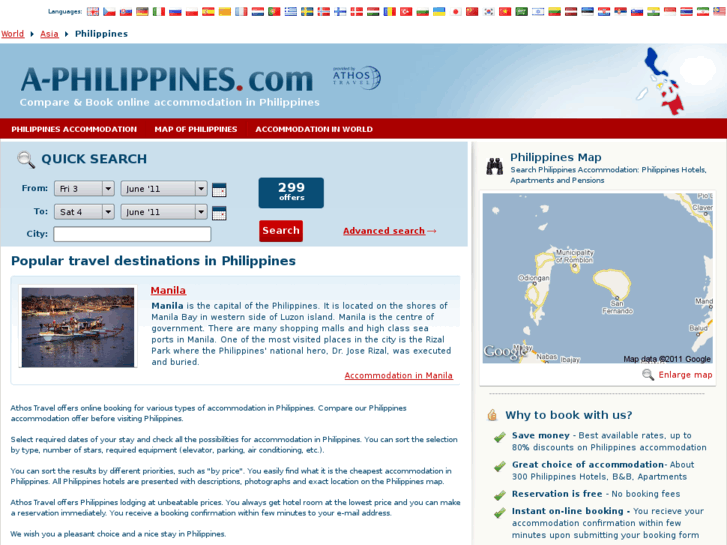Image resolution: width=727 pixels, height=545 pixels.
Task: Open the From month dropdown showing June '11
Action: click(164, 189)
